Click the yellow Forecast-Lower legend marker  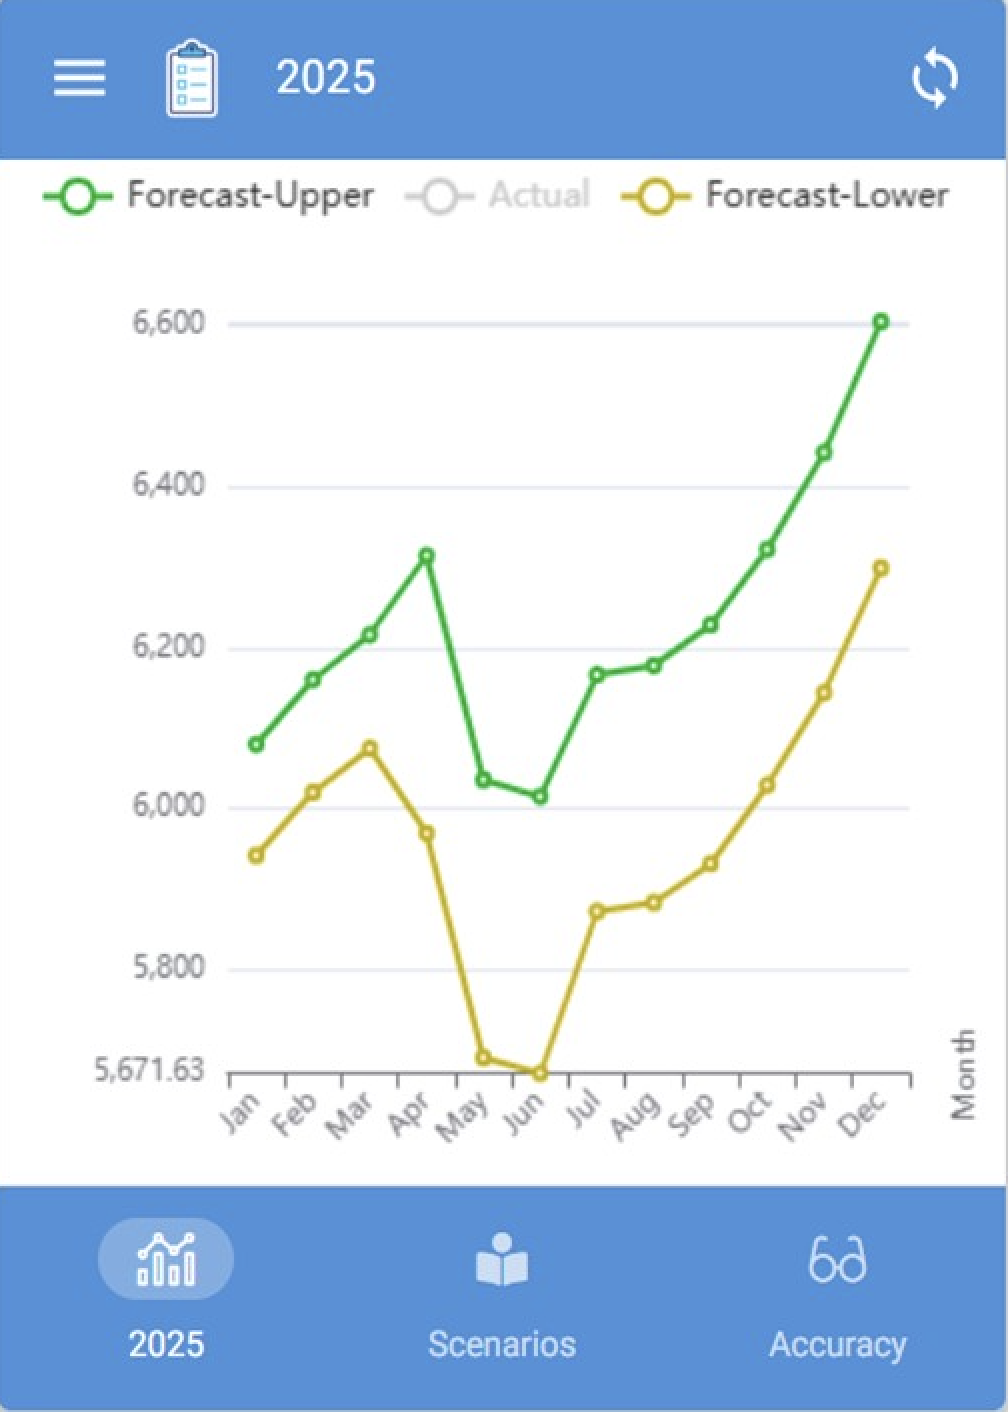[x=656, y=196]
